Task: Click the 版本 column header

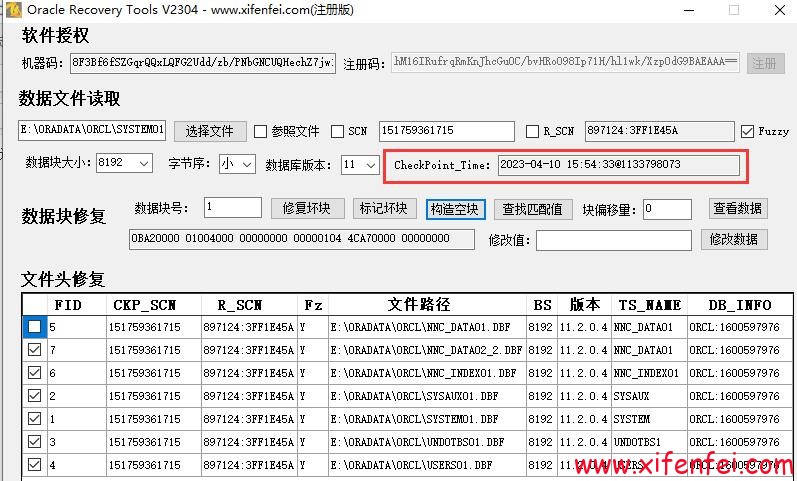Action: click(585, 305)
